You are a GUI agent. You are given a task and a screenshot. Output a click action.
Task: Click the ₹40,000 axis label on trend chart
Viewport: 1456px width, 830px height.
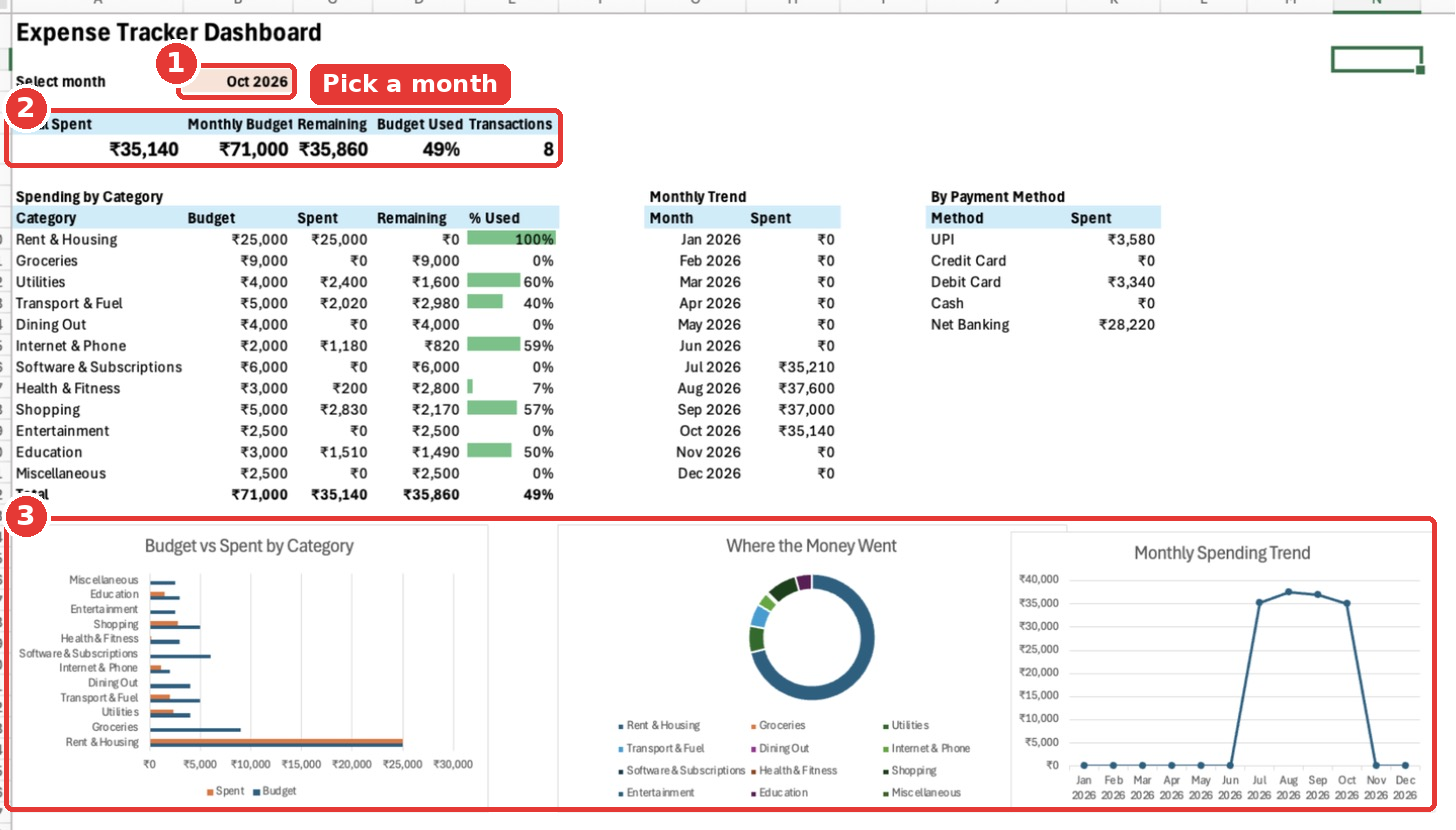[1039, 580]
